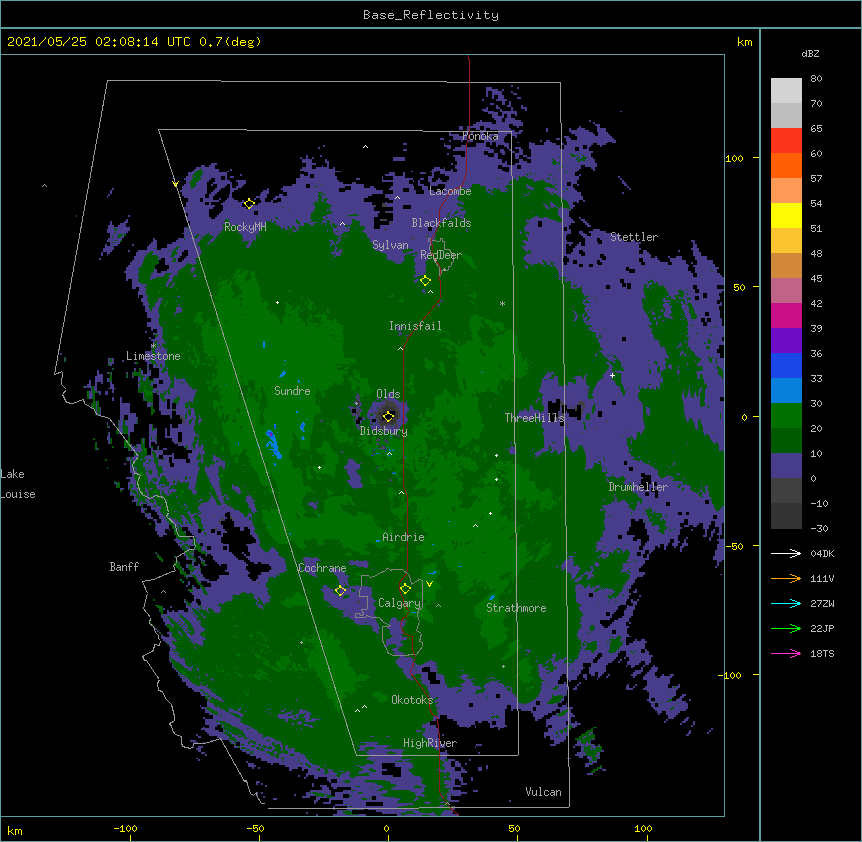
Task: Click the dBZ legend heading
Action: click(x=810, y=53)
